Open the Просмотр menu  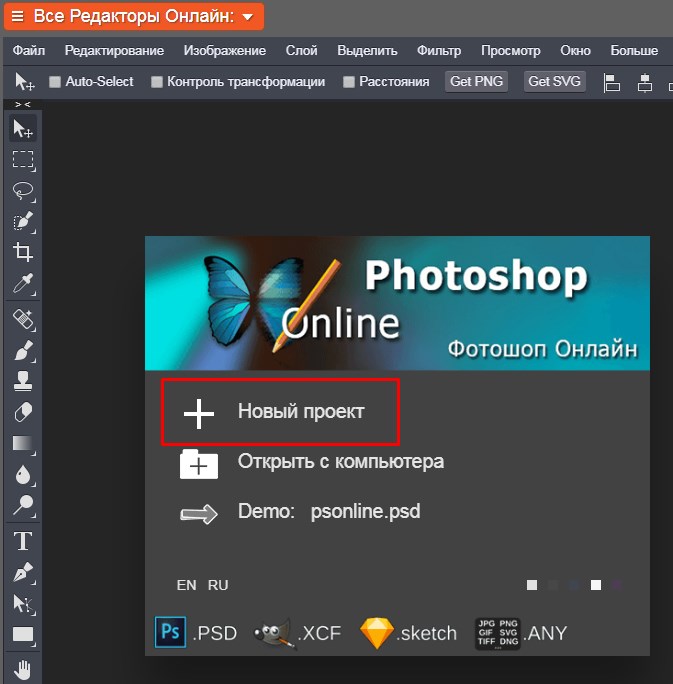(x=511, y=51)
